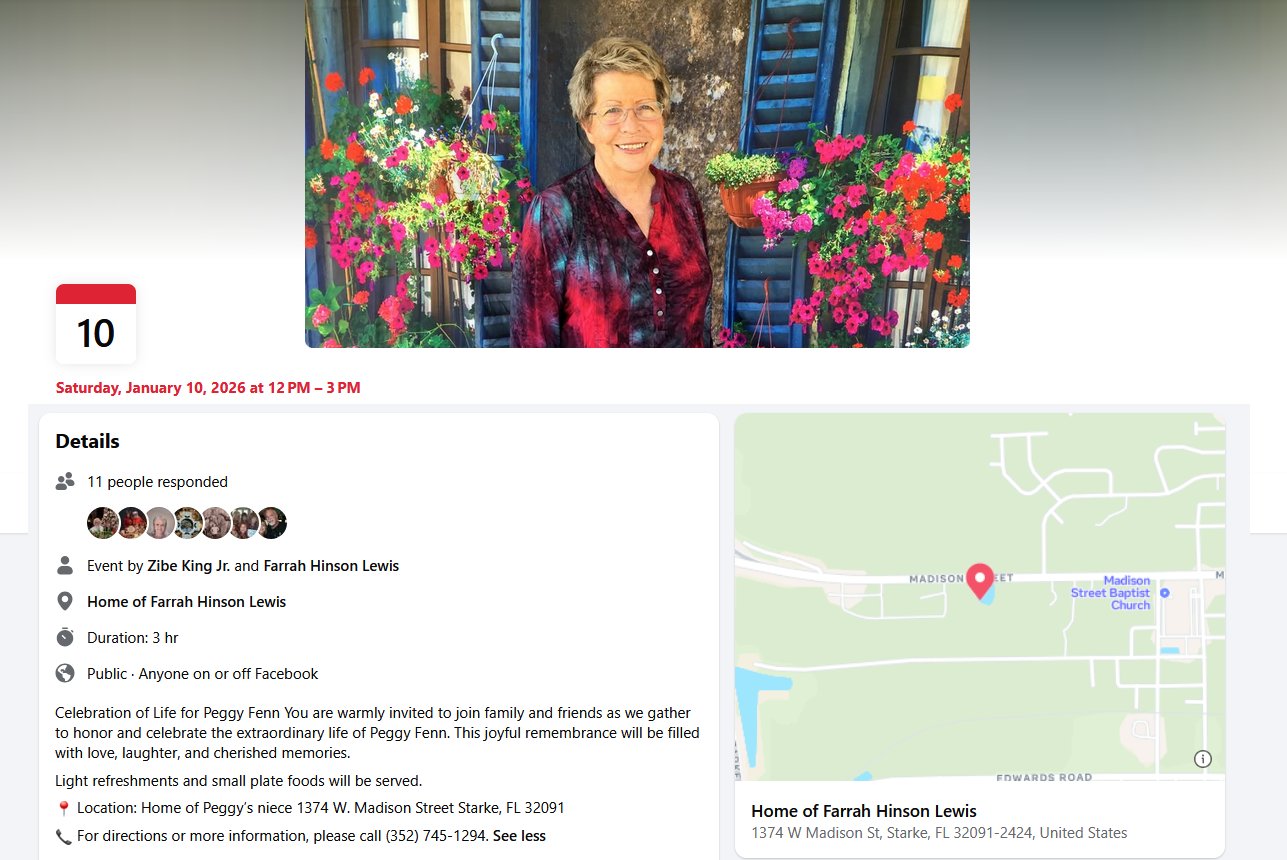This screenshot has width=1287, height=860.
Task: Open the 11 people responded list
Action: pos(157,482)
